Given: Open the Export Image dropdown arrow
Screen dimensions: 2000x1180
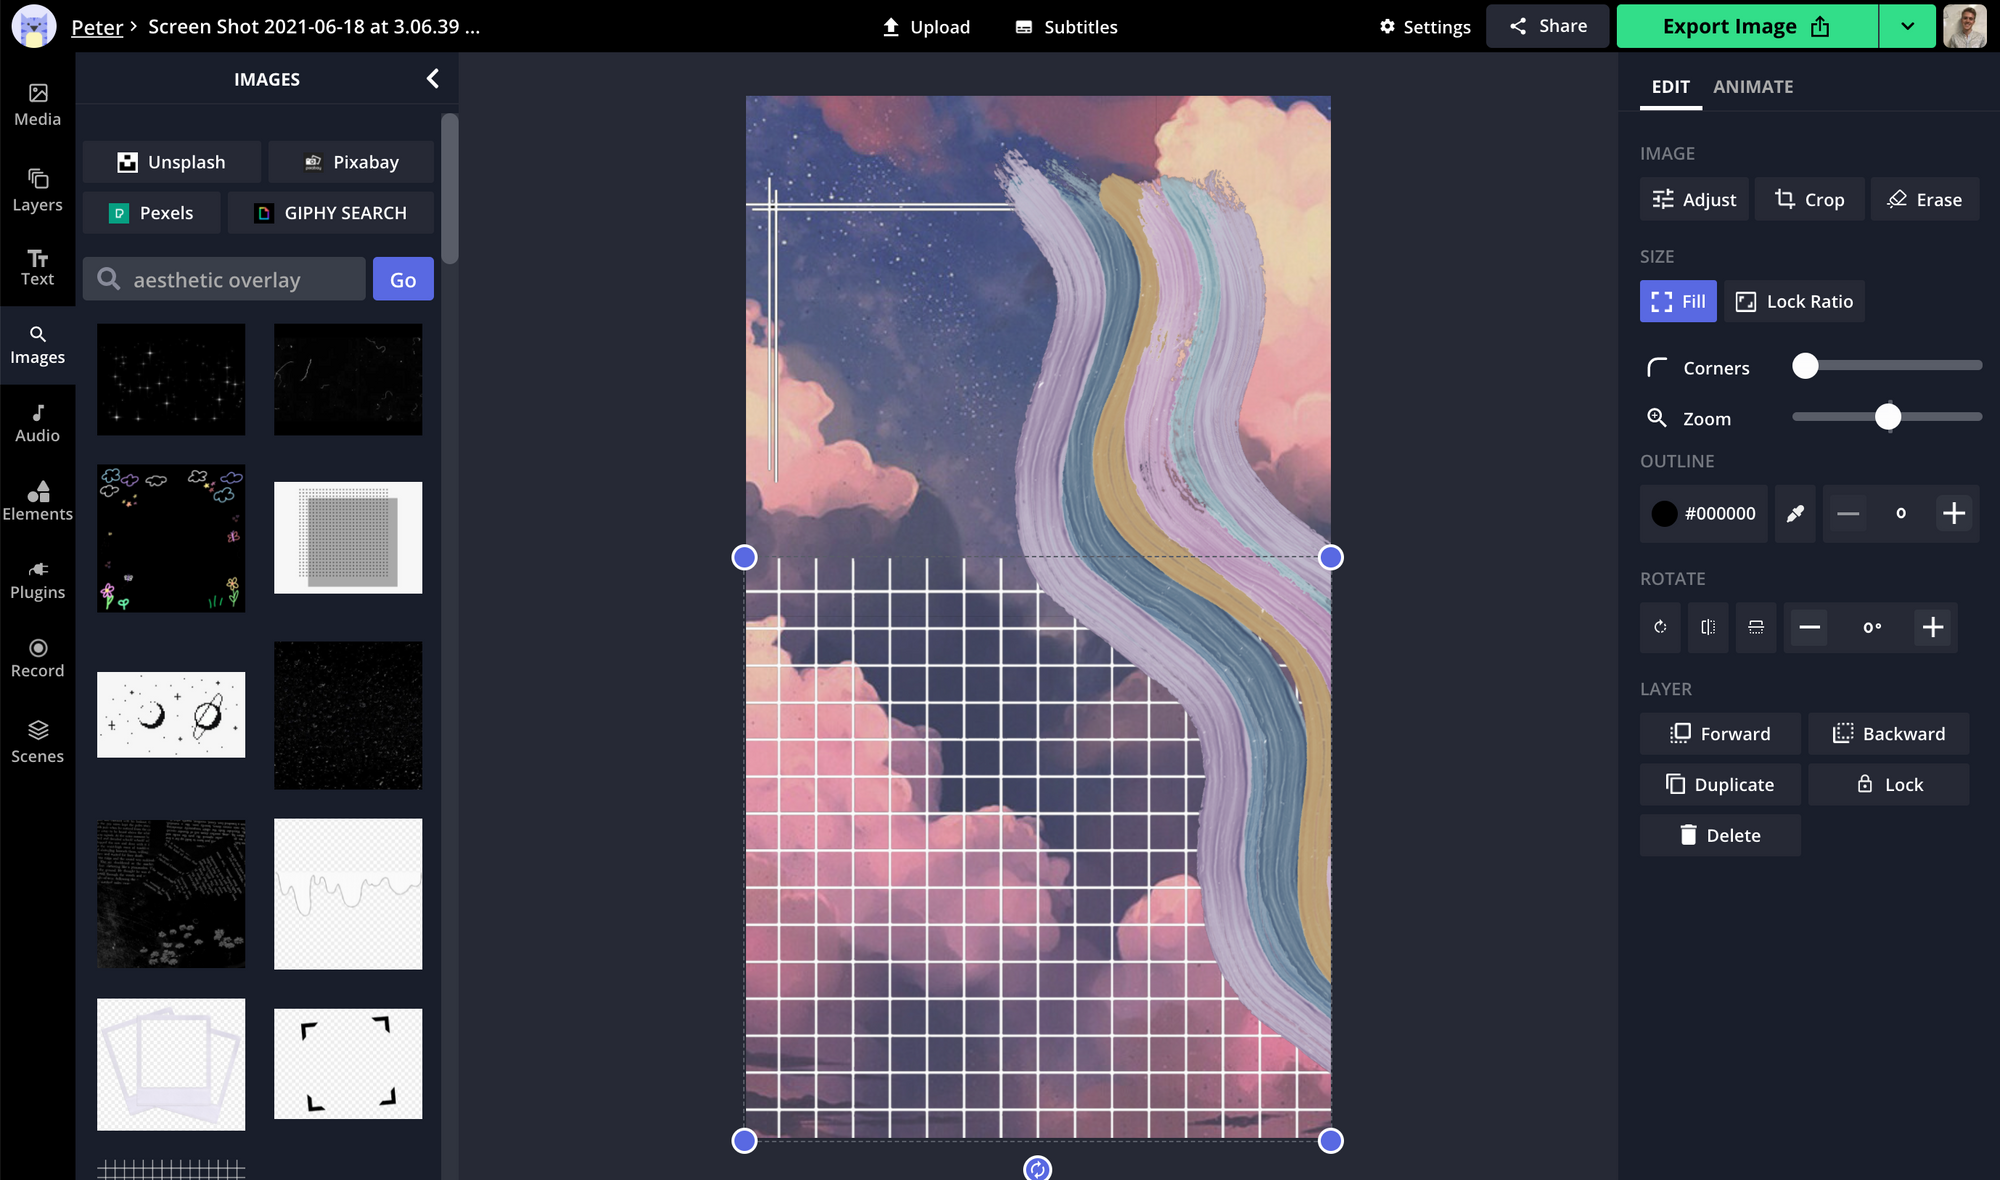Looking at the screenshot, I should [1907, 26].
